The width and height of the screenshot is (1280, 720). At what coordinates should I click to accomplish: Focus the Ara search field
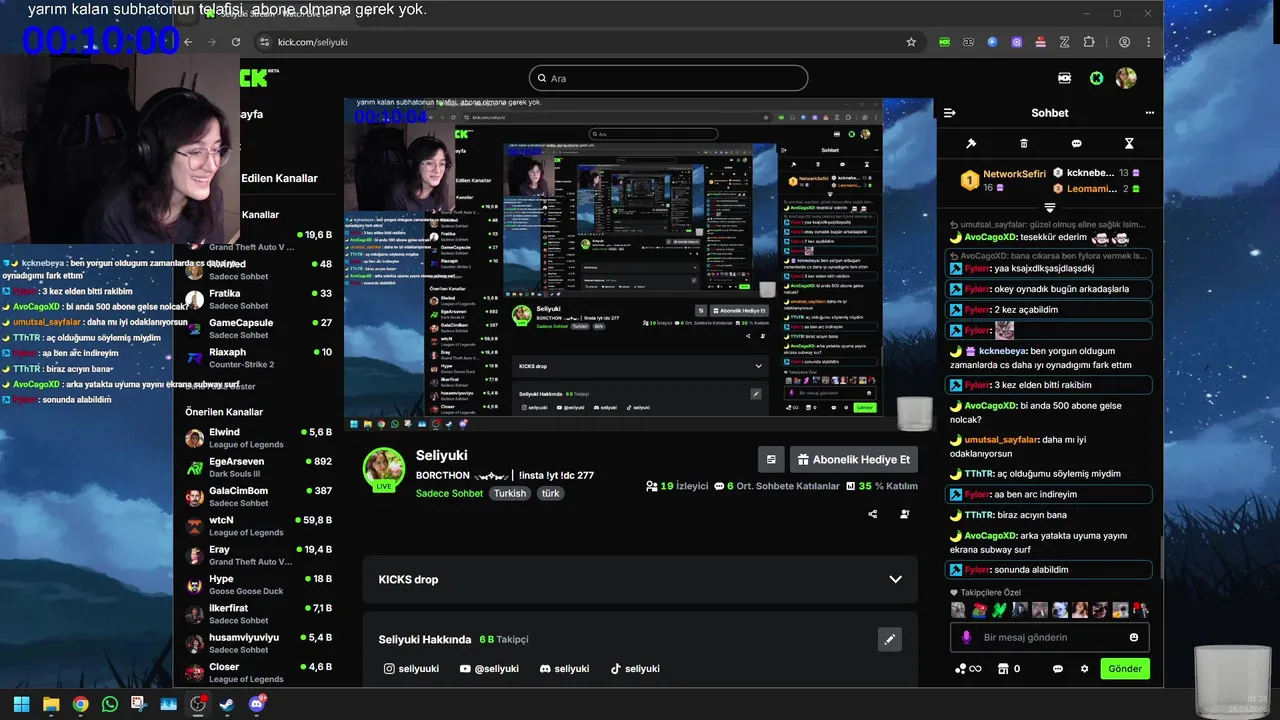668,78
